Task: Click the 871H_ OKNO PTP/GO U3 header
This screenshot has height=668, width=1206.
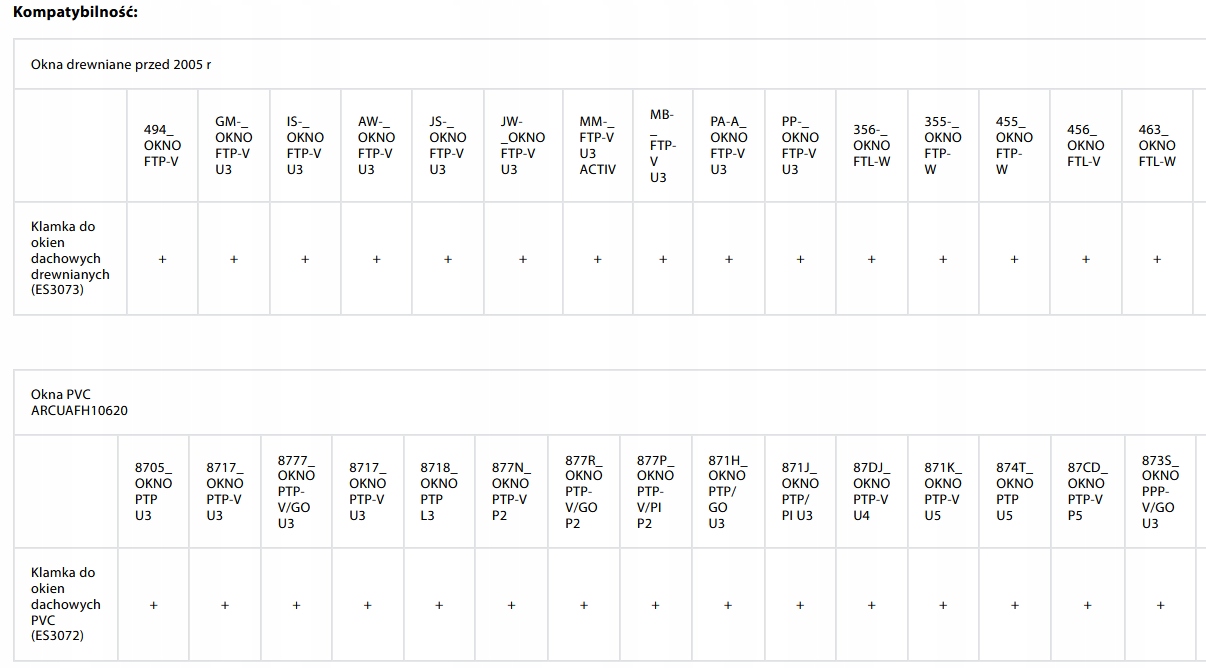Action: 728,491
